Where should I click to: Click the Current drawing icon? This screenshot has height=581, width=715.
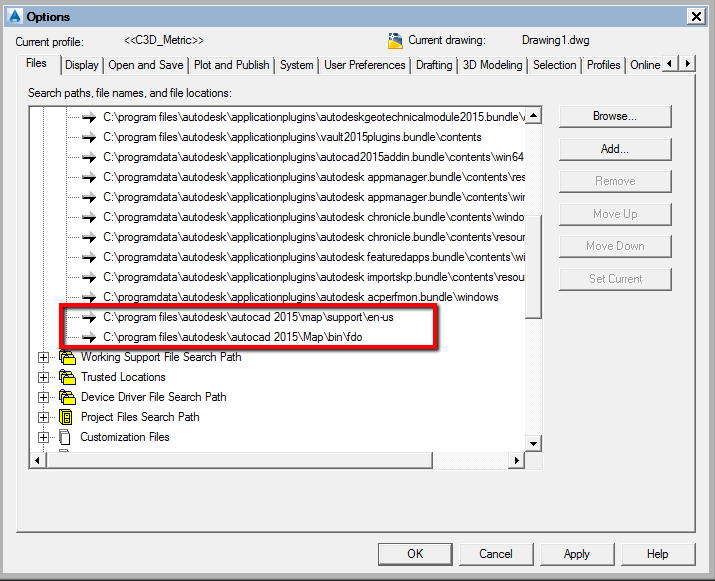tap(395, 41)
